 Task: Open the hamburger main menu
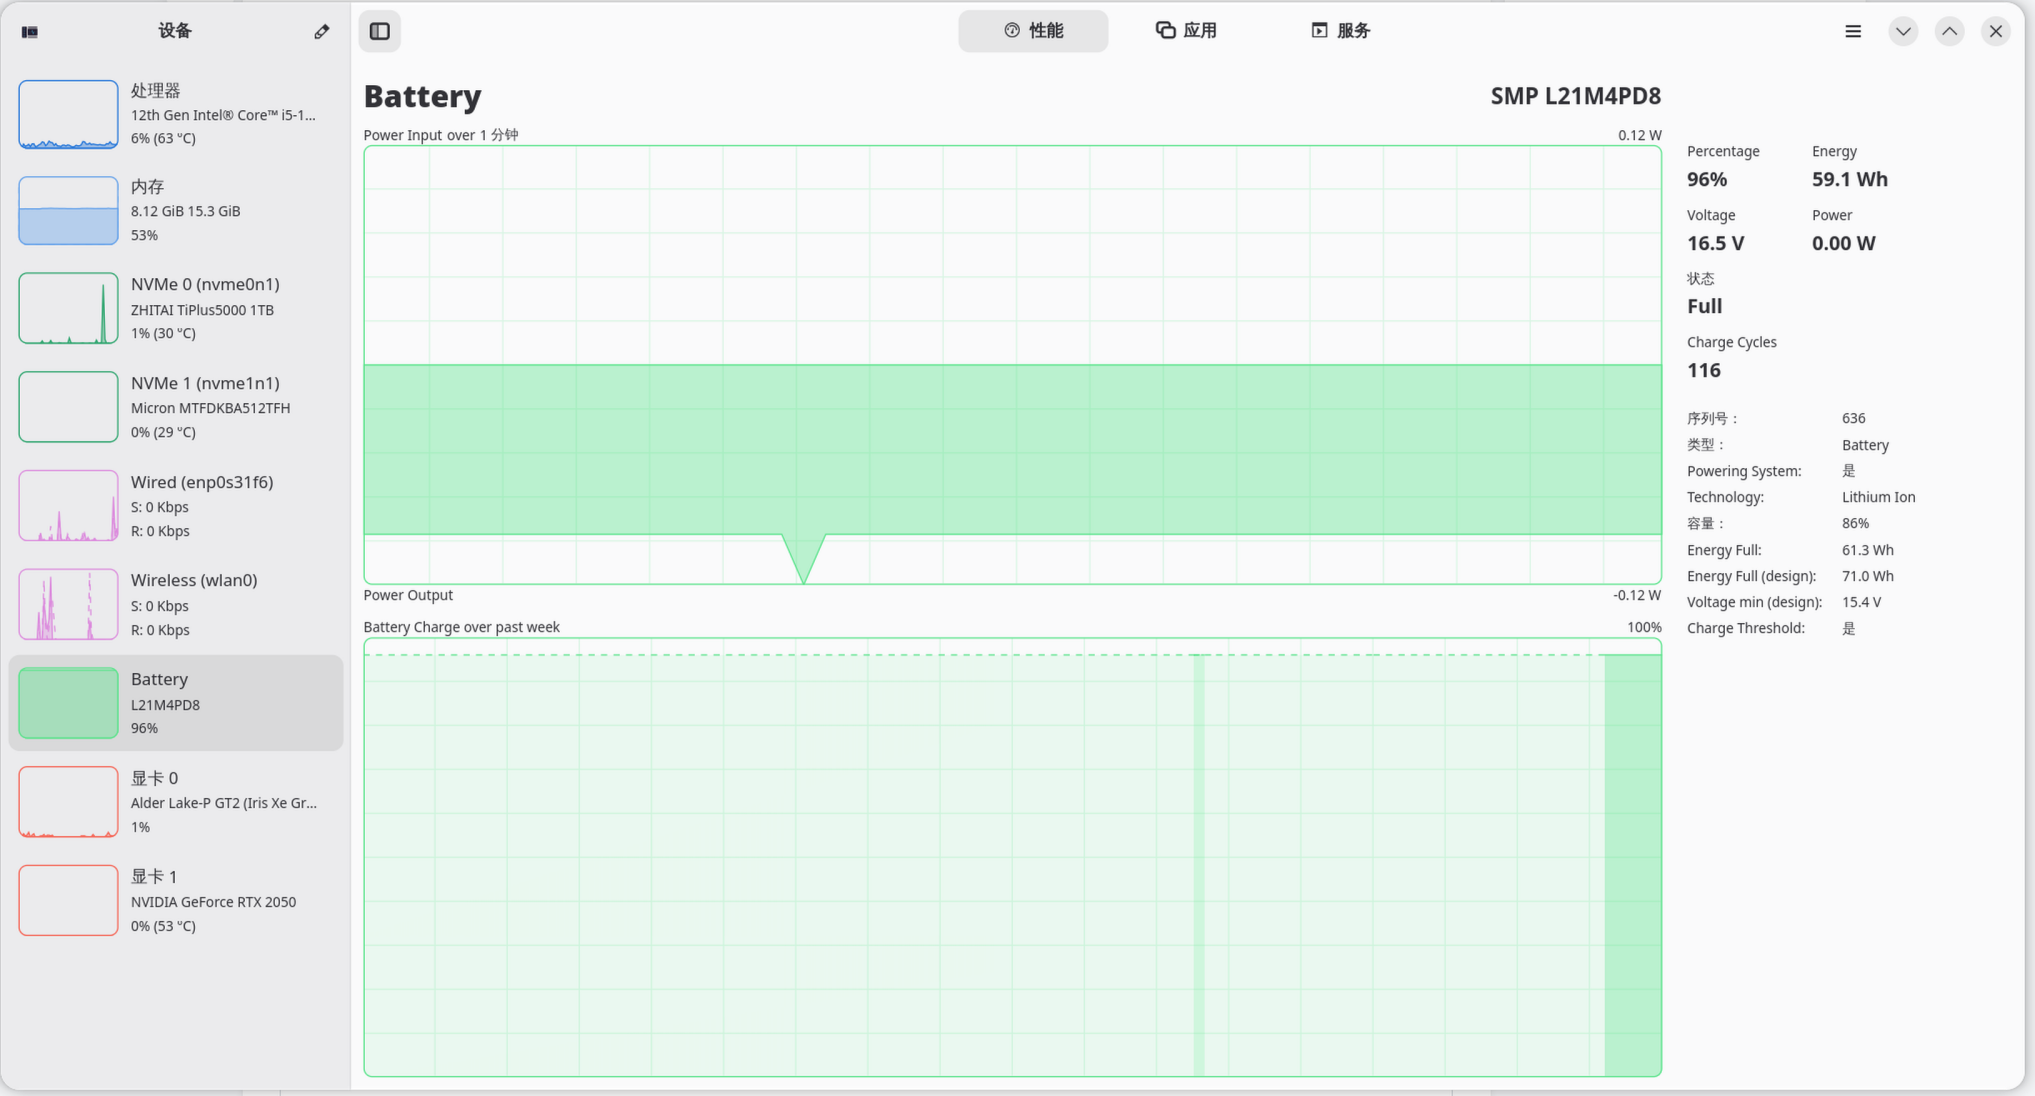(1853, 32)
